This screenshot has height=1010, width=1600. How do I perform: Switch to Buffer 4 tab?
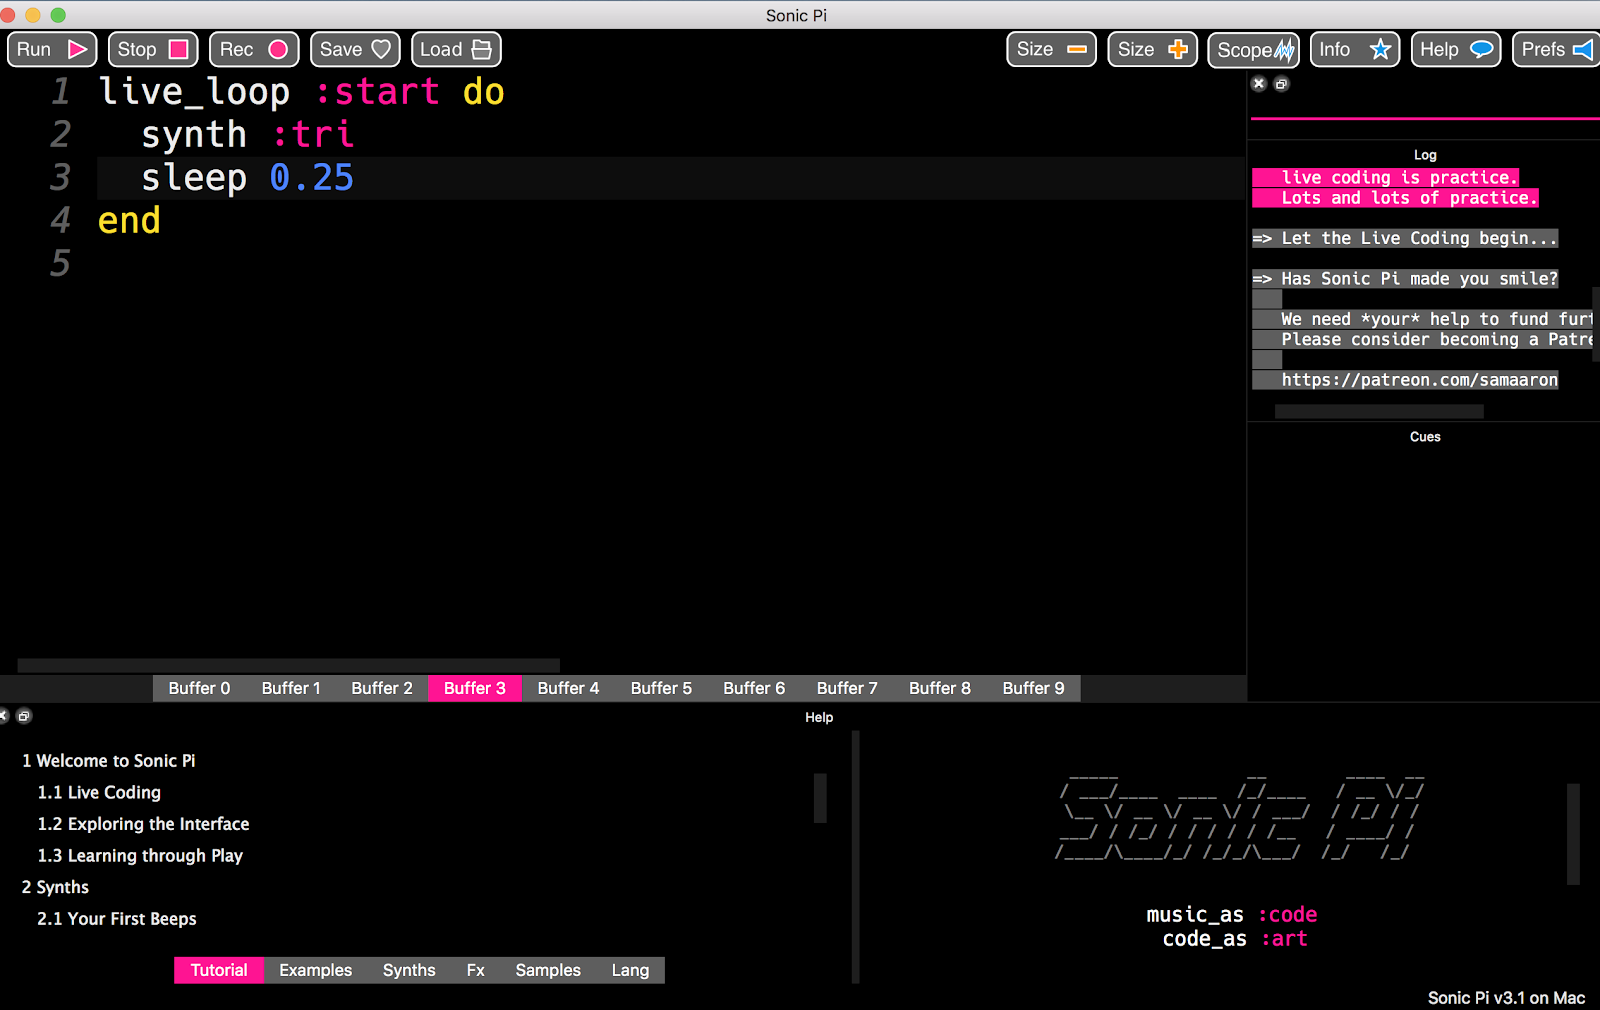pos(568,688)
